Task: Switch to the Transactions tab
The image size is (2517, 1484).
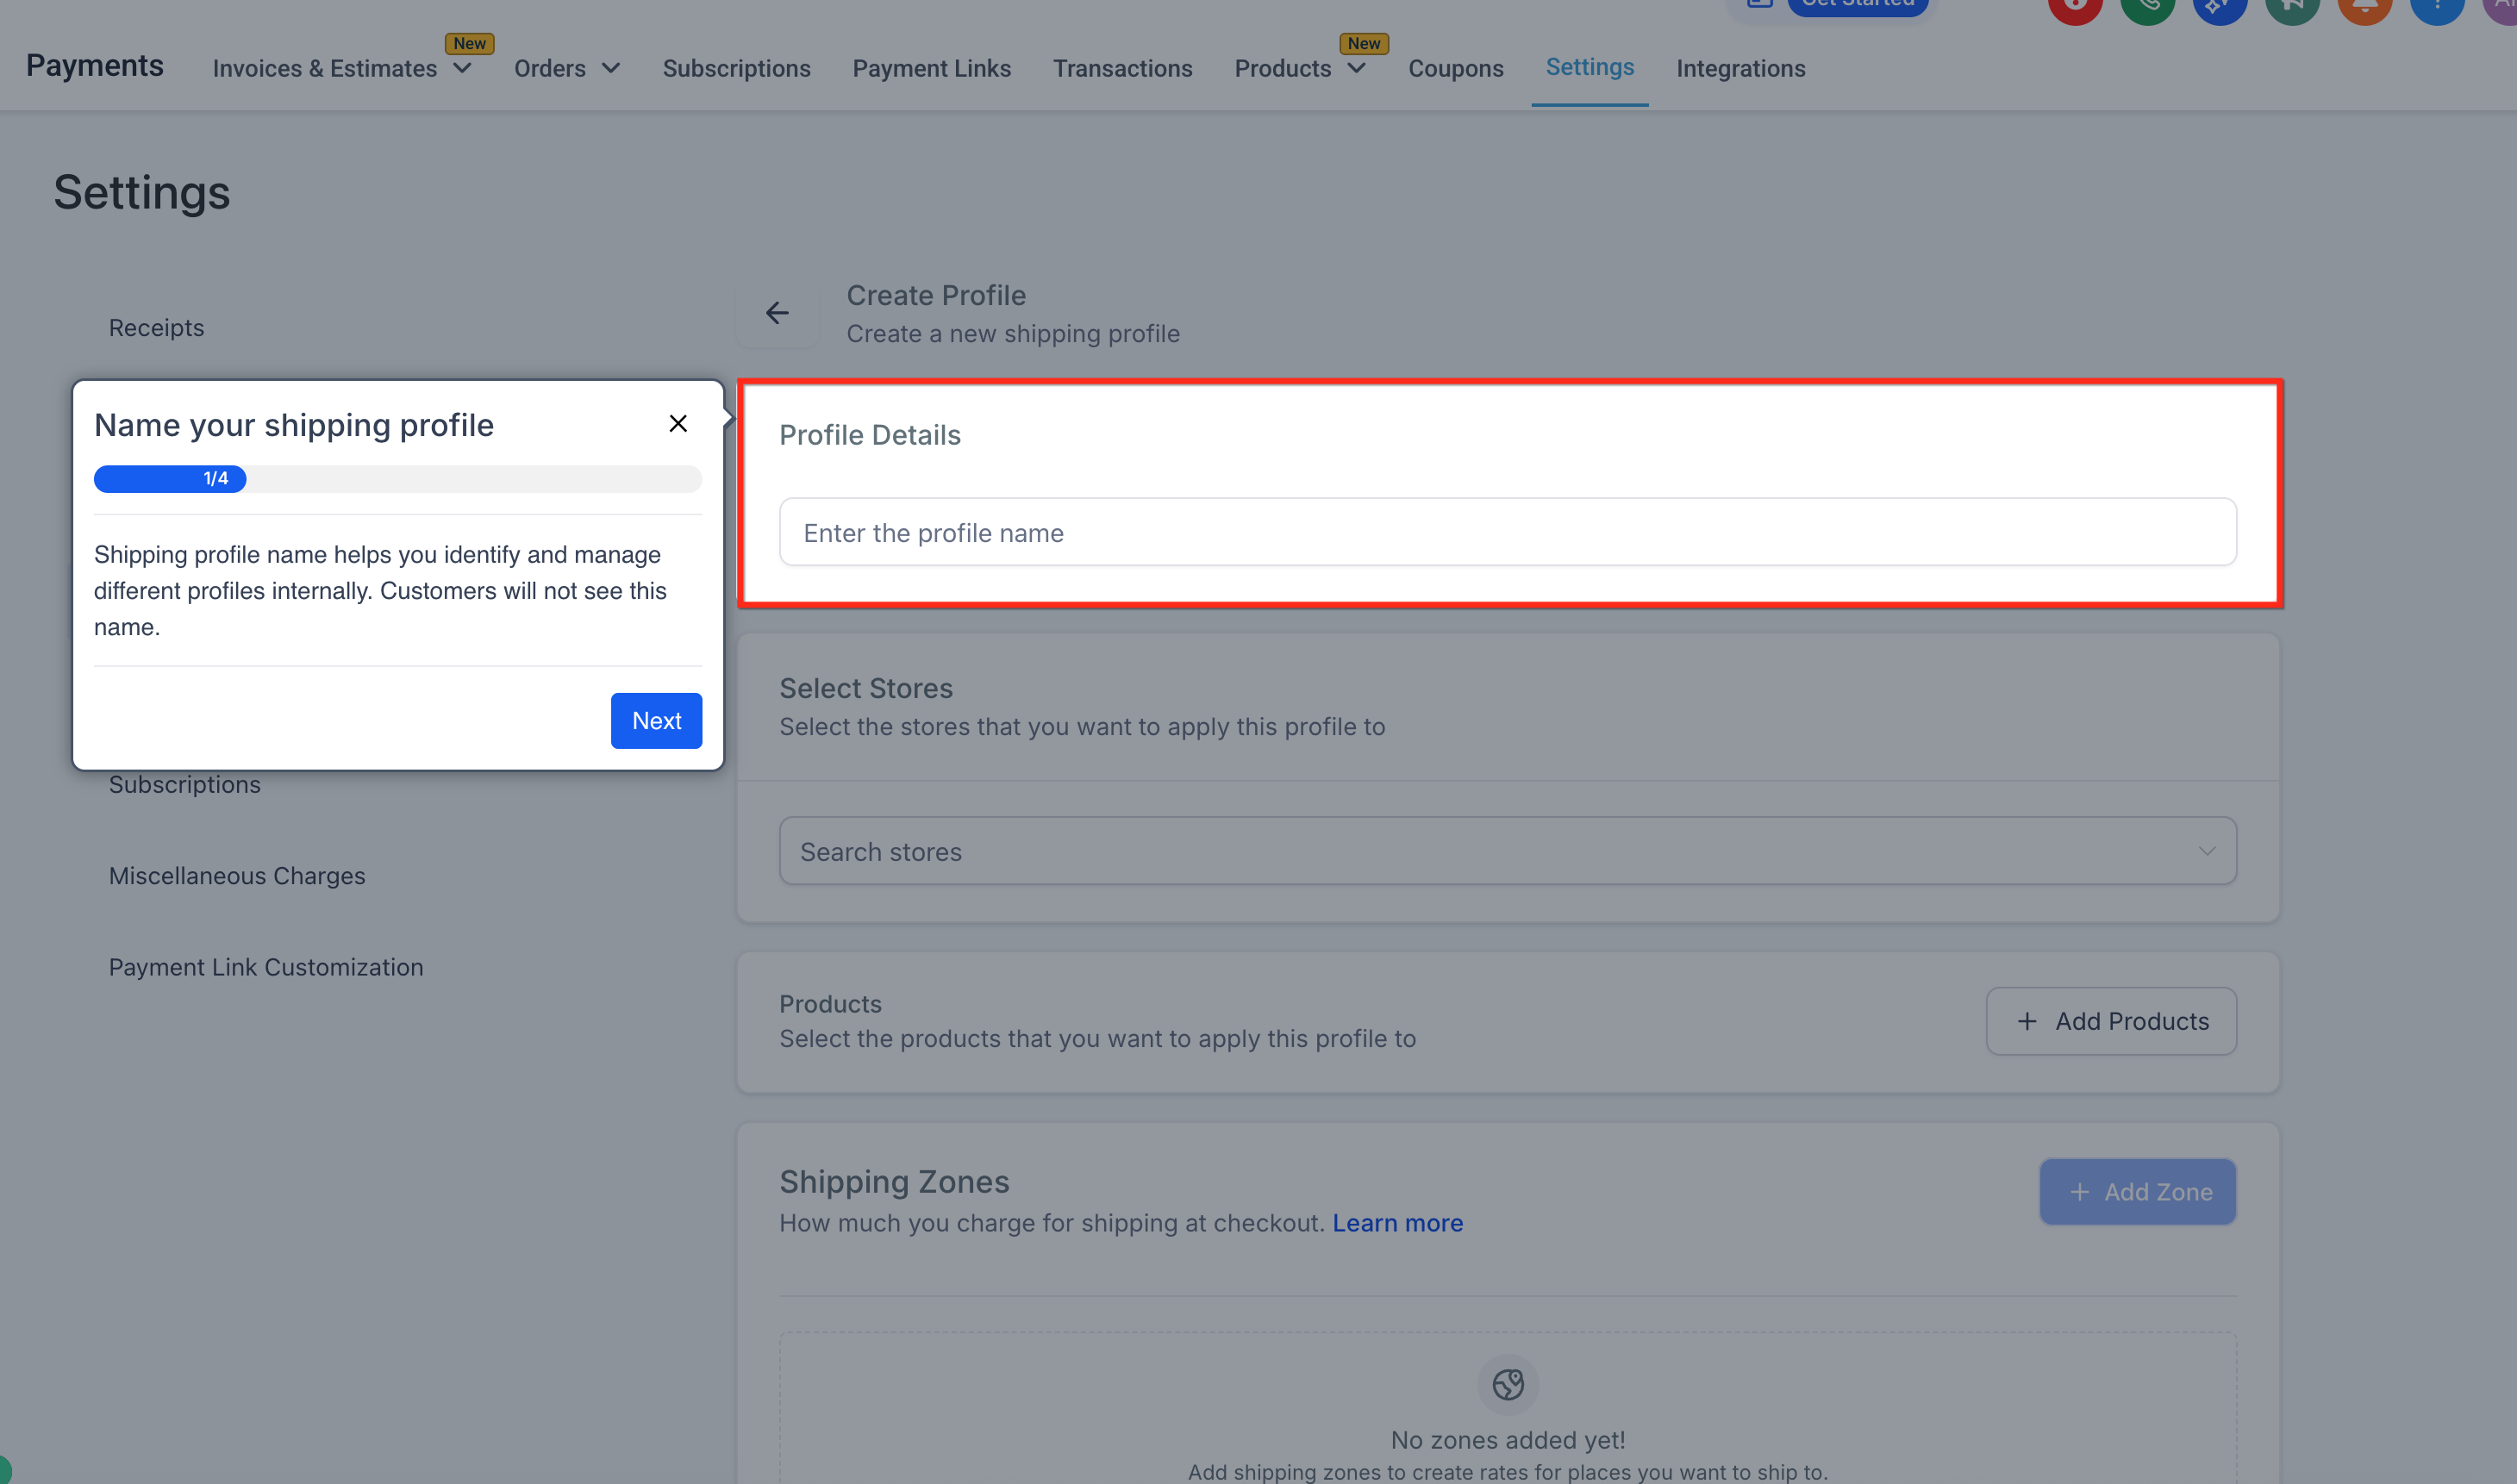Action: coord(1122,69)
